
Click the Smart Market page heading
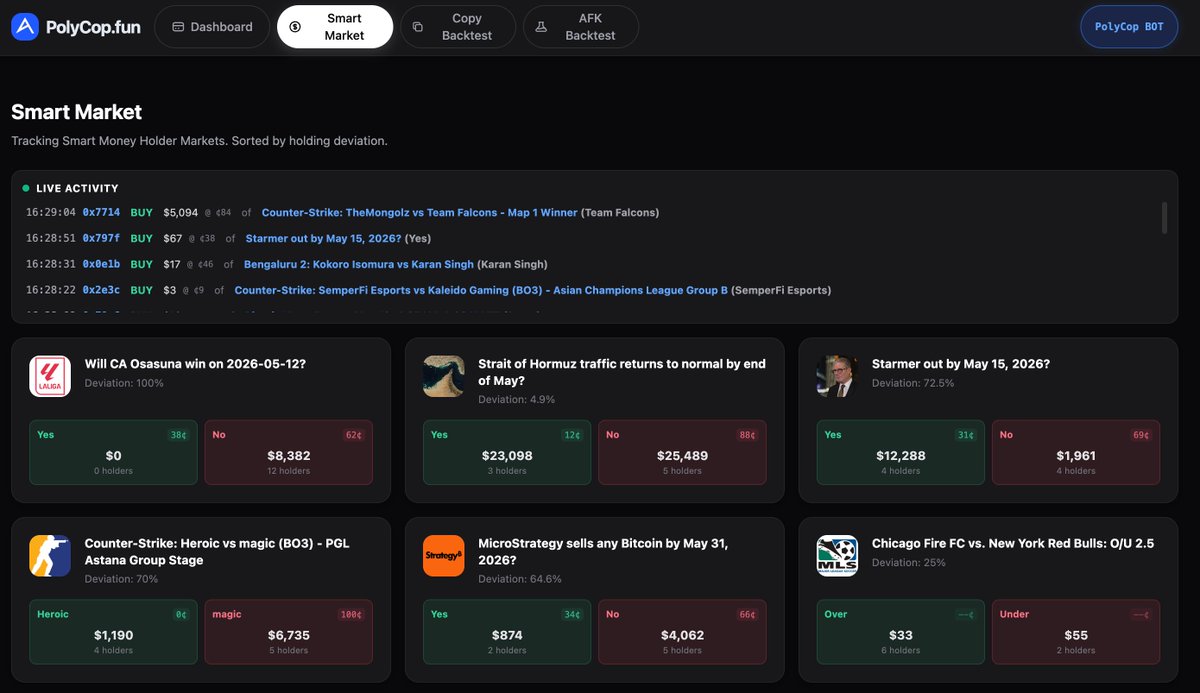(77, 112)
